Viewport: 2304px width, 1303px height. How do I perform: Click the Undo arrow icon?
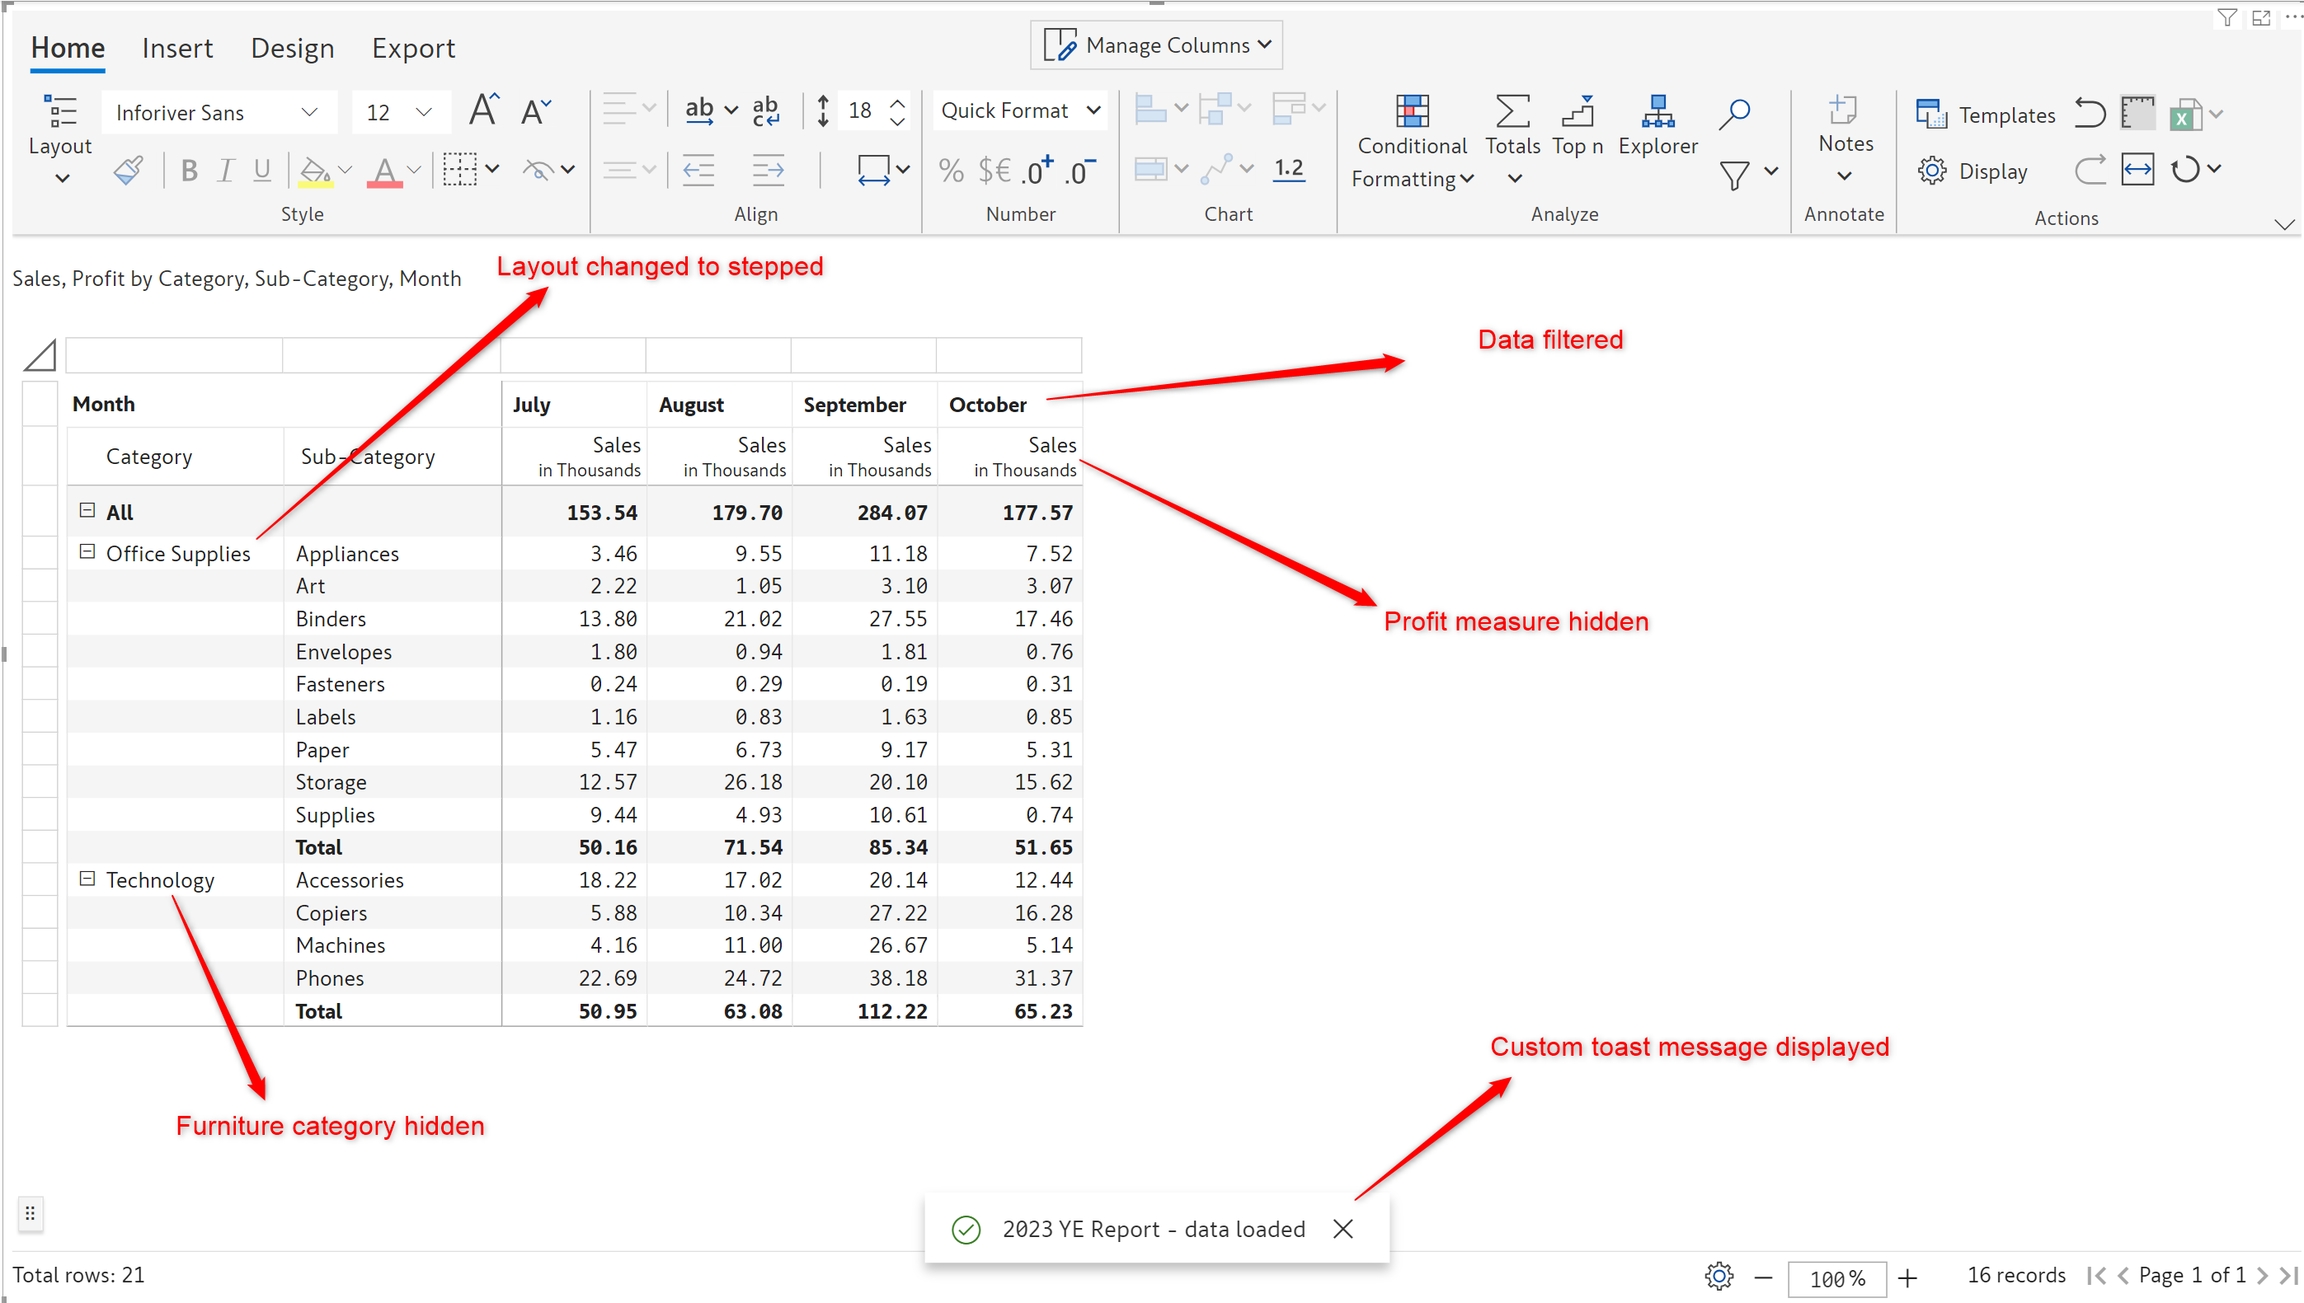pyautogui.click(x=2089, y=113)
